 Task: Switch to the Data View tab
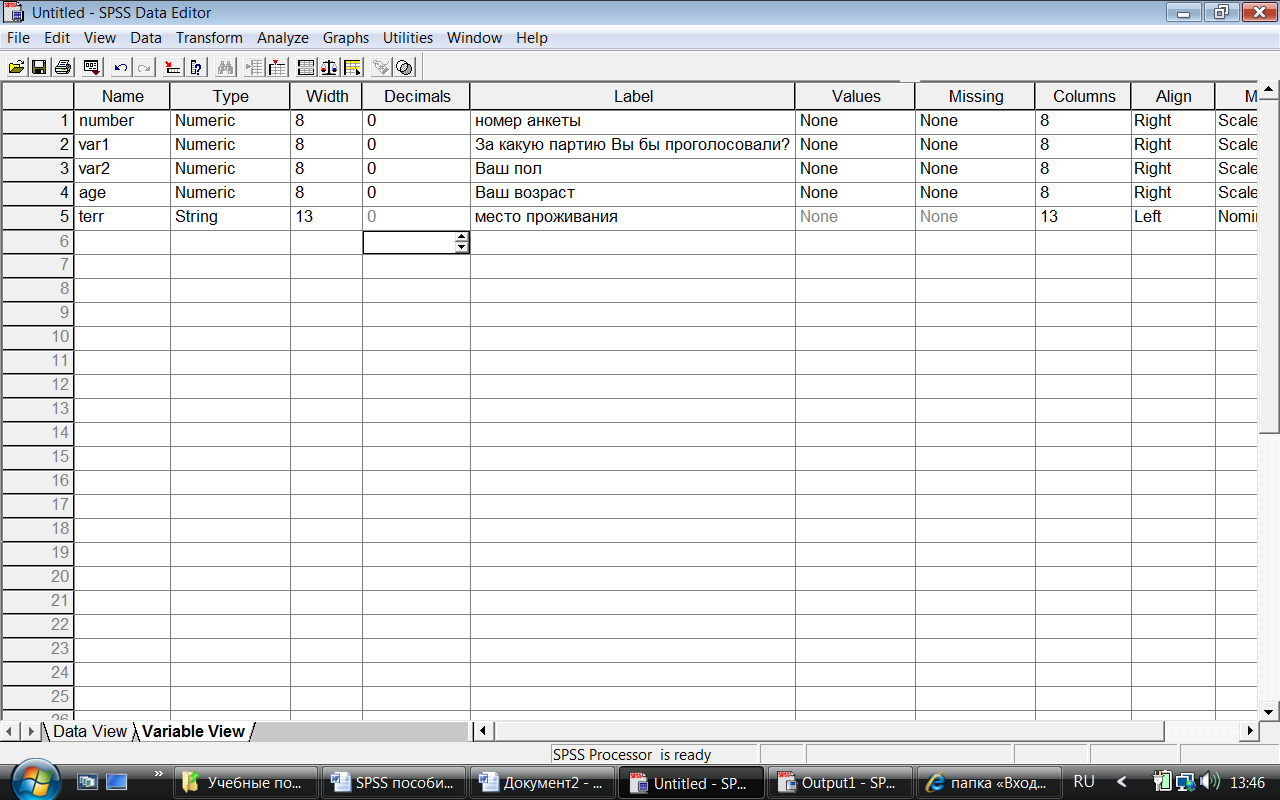click(x=89, y=731)
